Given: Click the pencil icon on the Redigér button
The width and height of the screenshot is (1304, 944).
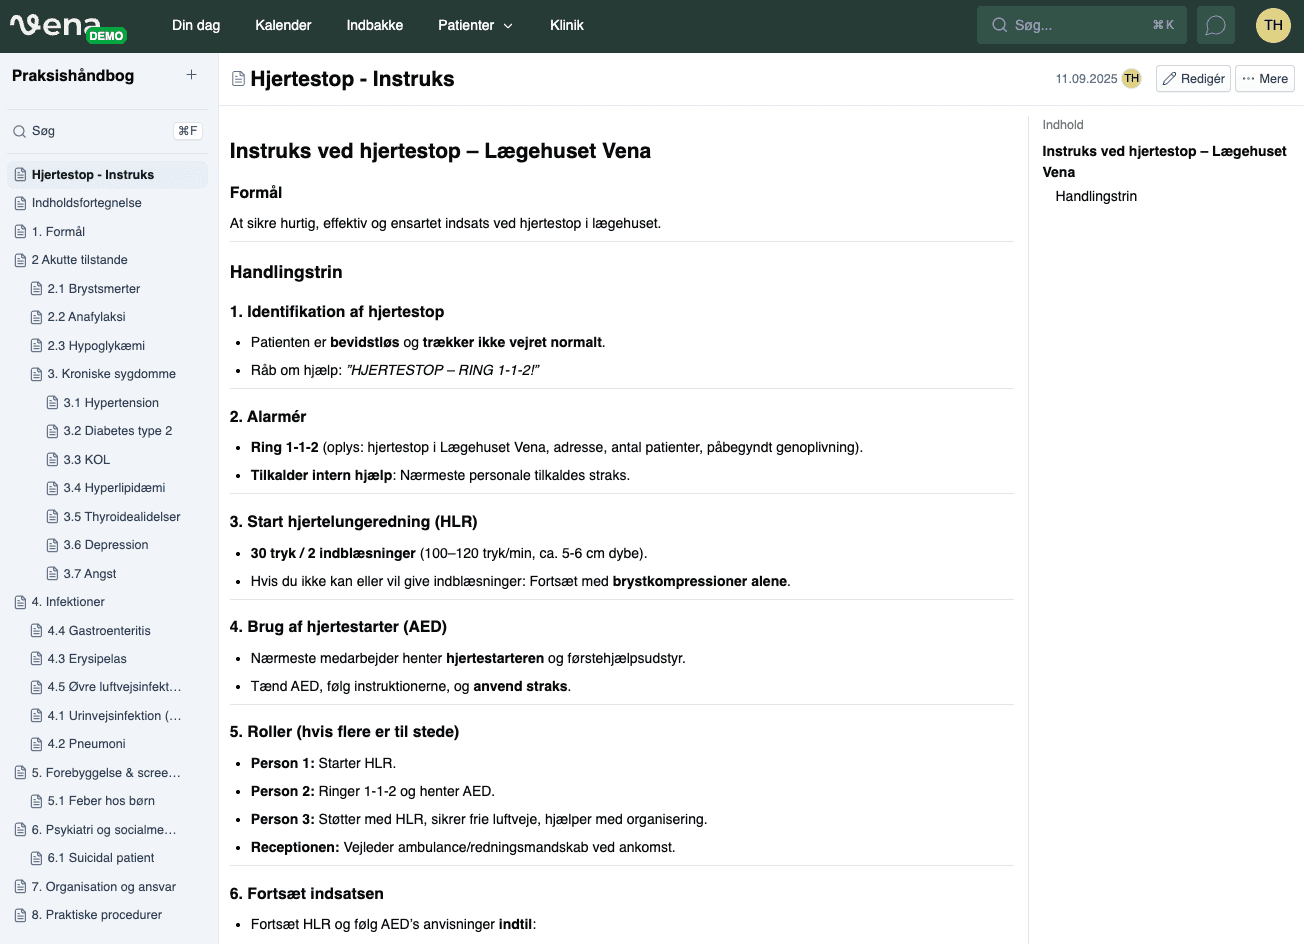Looking at the screenshot, I should click(x=1168, y=78).
